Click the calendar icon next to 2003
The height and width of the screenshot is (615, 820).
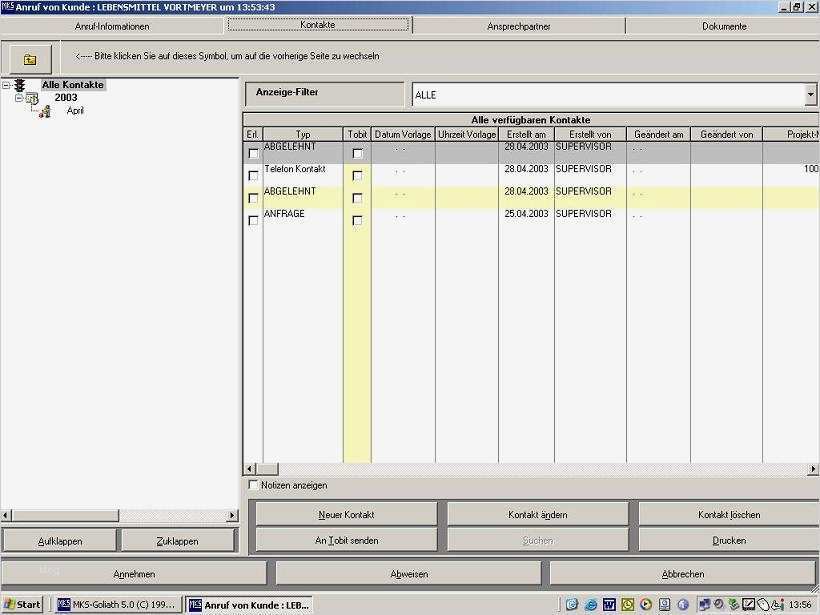click(x=32, y=98)
